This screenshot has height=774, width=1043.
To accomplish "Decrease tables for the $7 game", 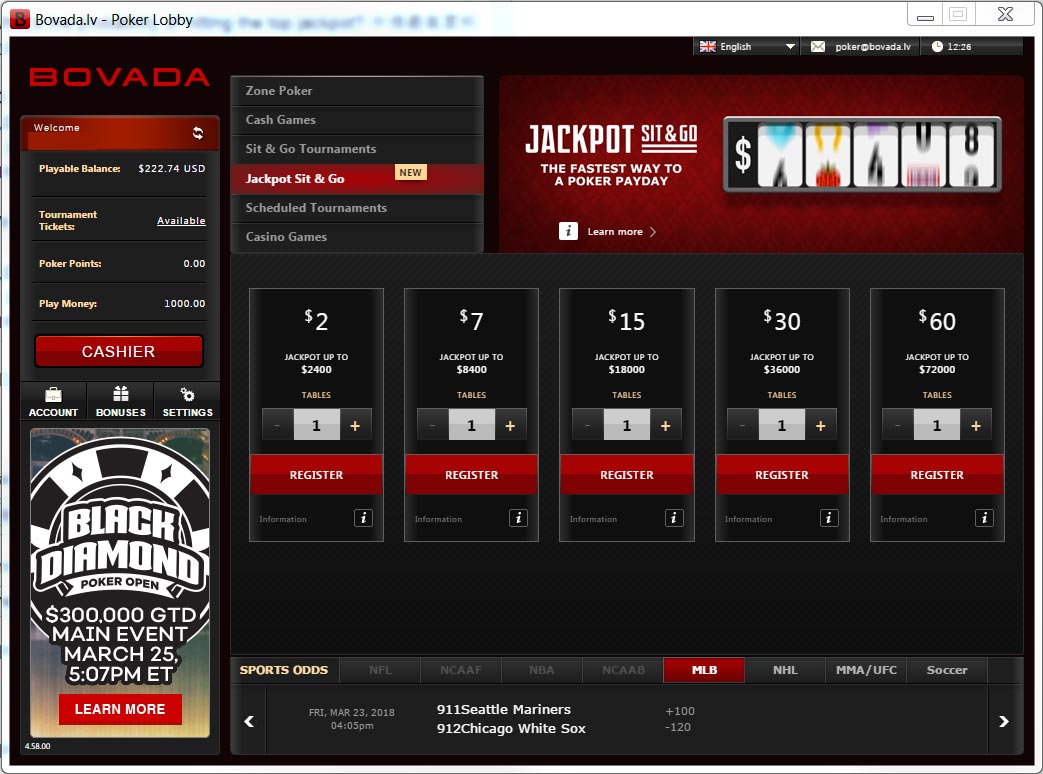I will click(432, 426).
